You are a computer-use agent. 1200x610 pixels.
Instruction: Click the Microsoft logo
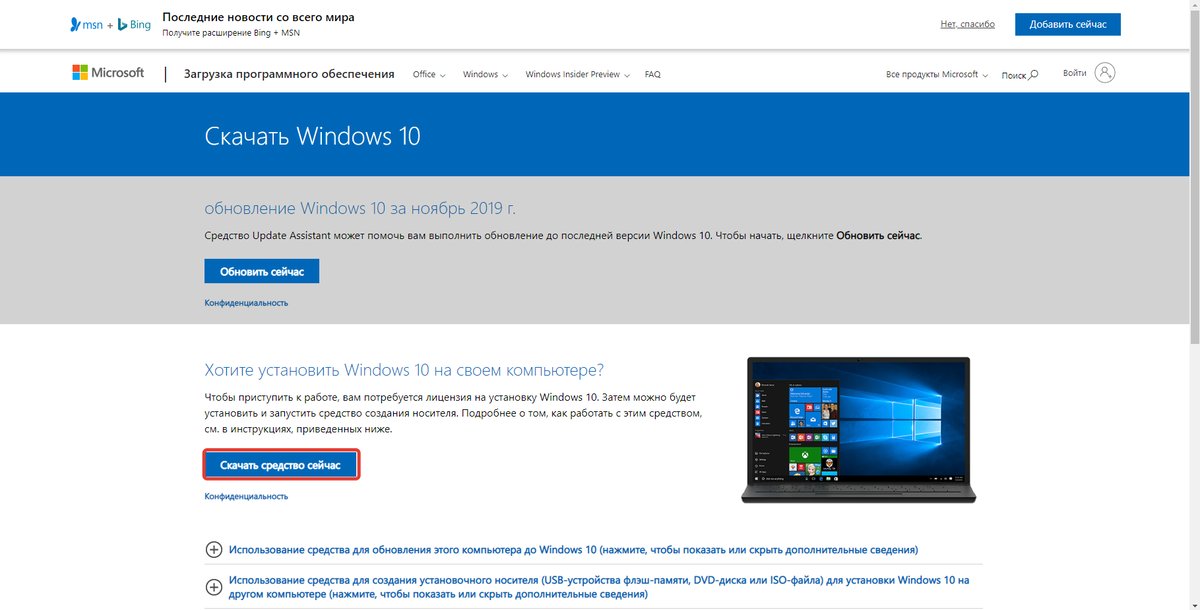point(108,73)
